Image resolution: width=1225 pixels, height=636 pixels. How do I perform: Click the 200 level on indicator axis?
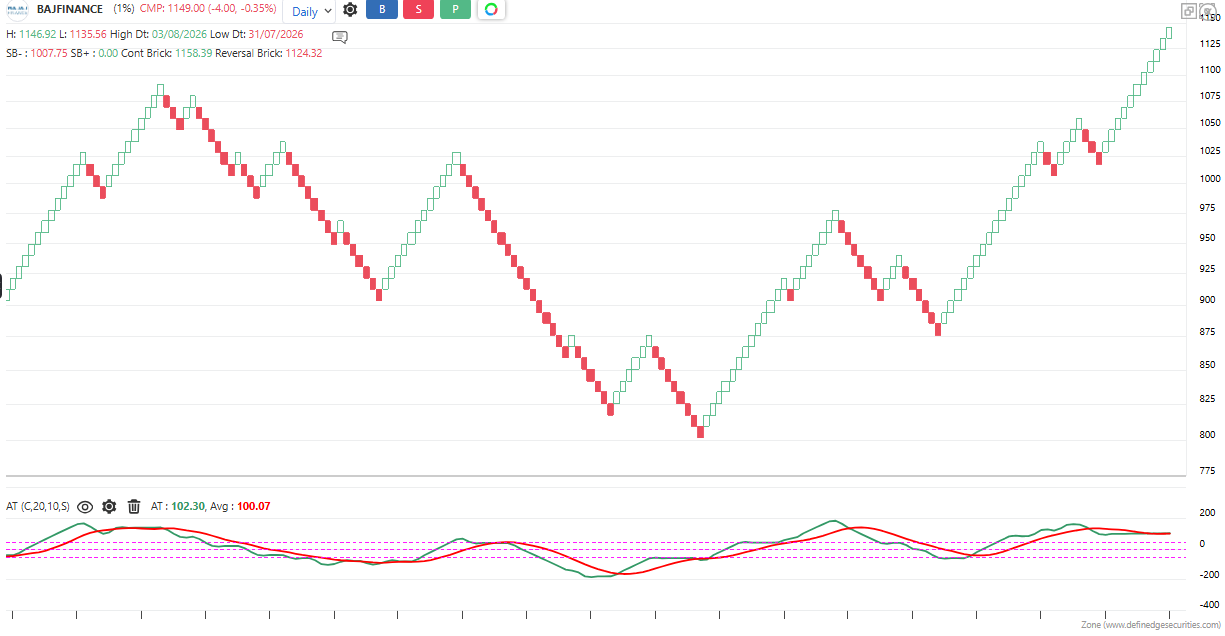[1208, 513]
